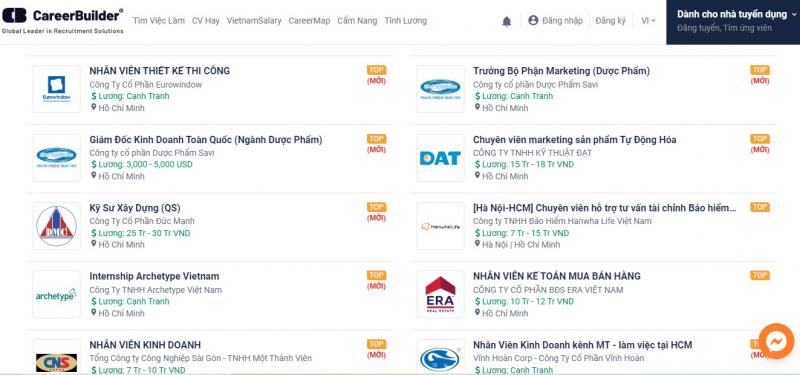Open the Tìm Việc Làm menu
800x375 pixels.
coord(159,21)
